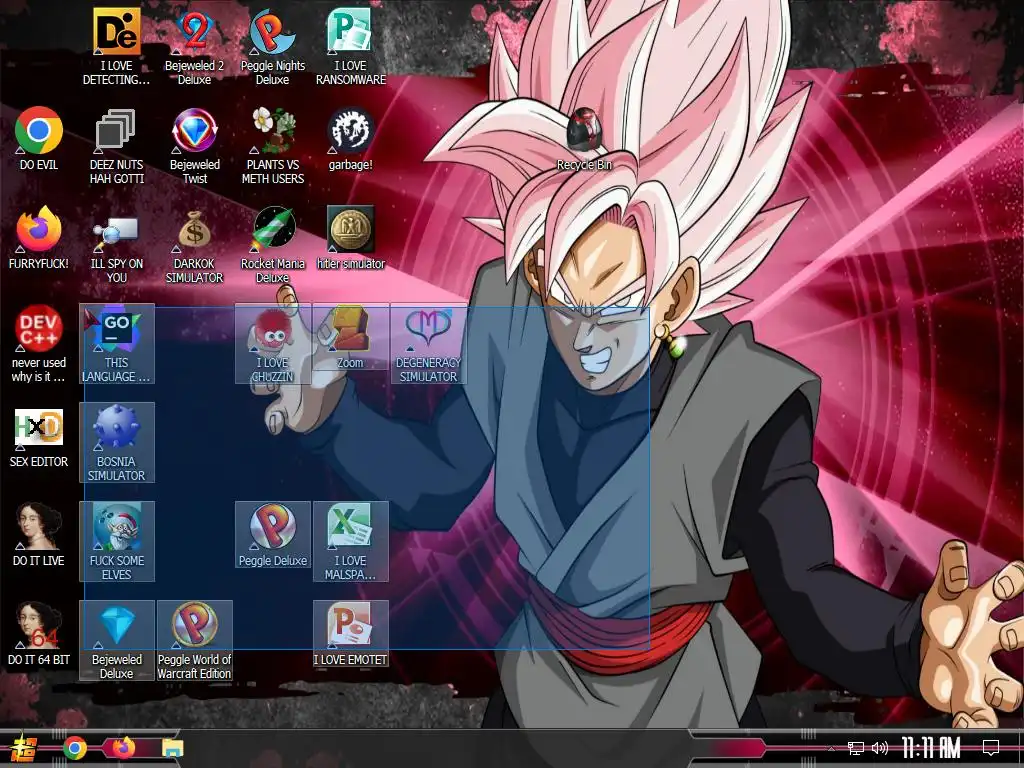Launch the Rocket Mania Deluxe shortcut

272,245
